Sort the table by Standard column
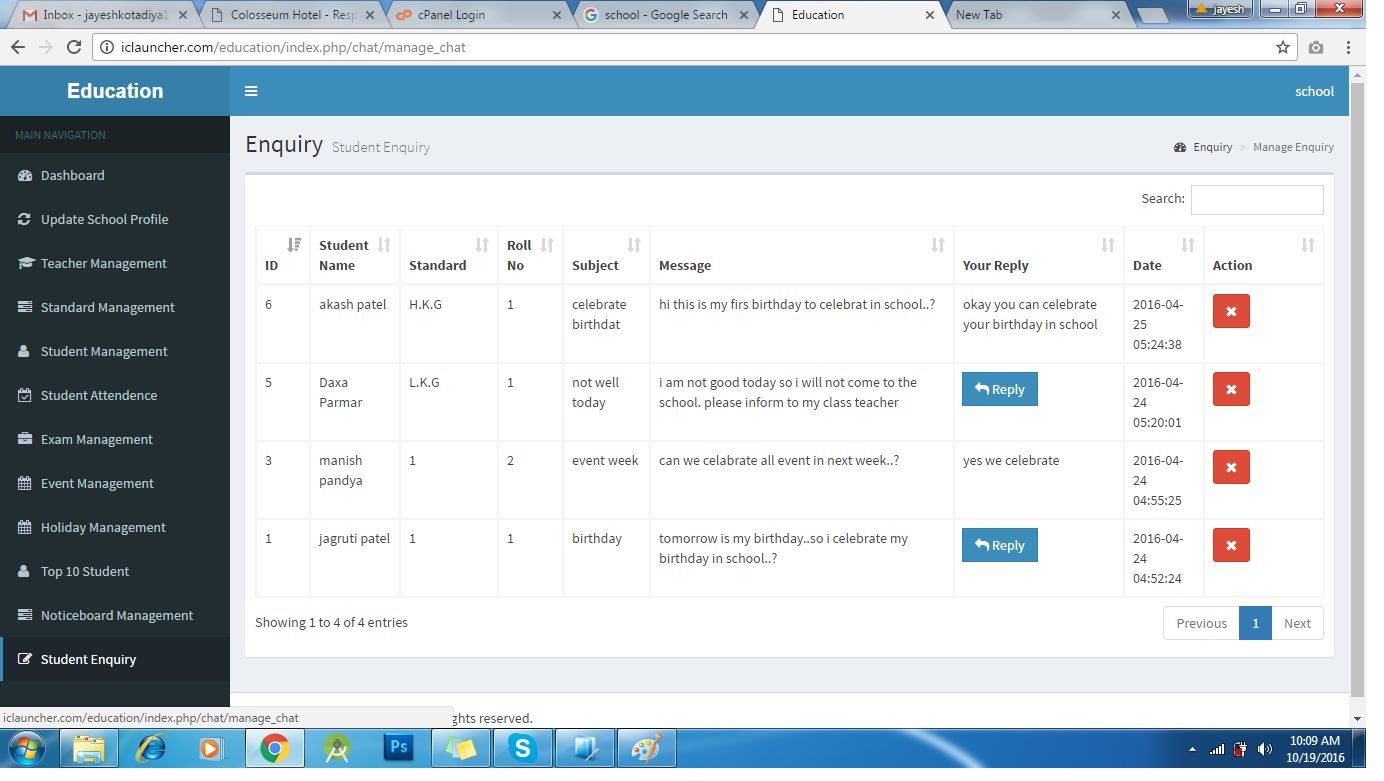 pyautogui.click(x=449, y=255)
